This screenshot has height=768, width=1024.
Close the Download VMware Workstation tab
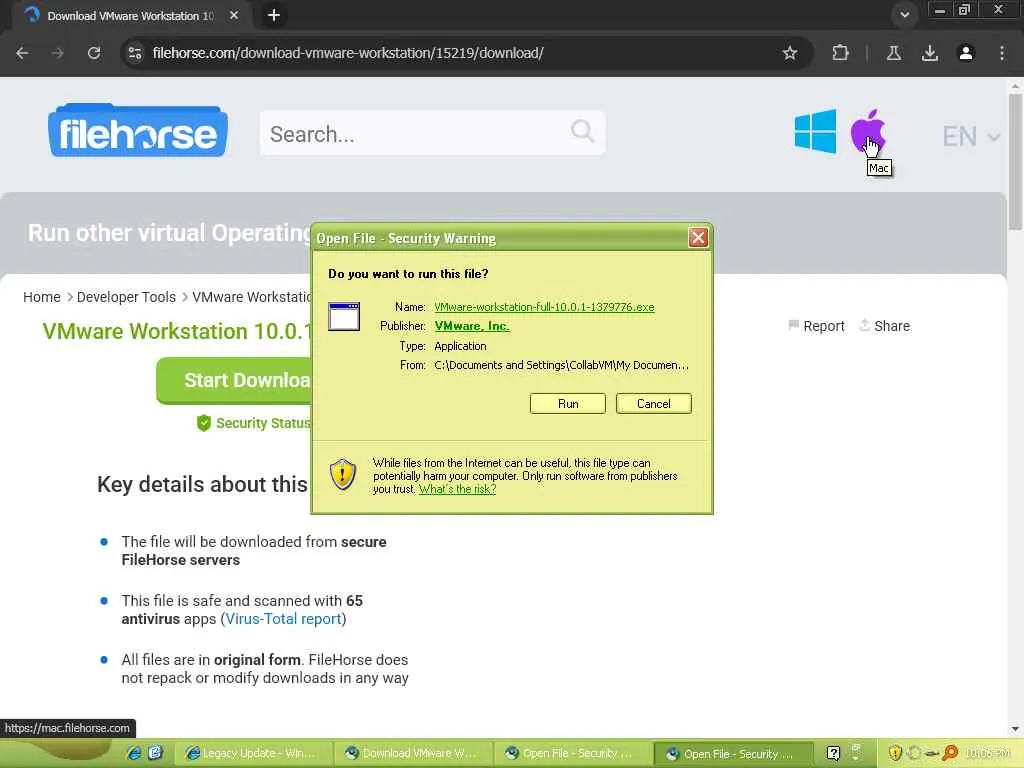(x=234, y=15)
